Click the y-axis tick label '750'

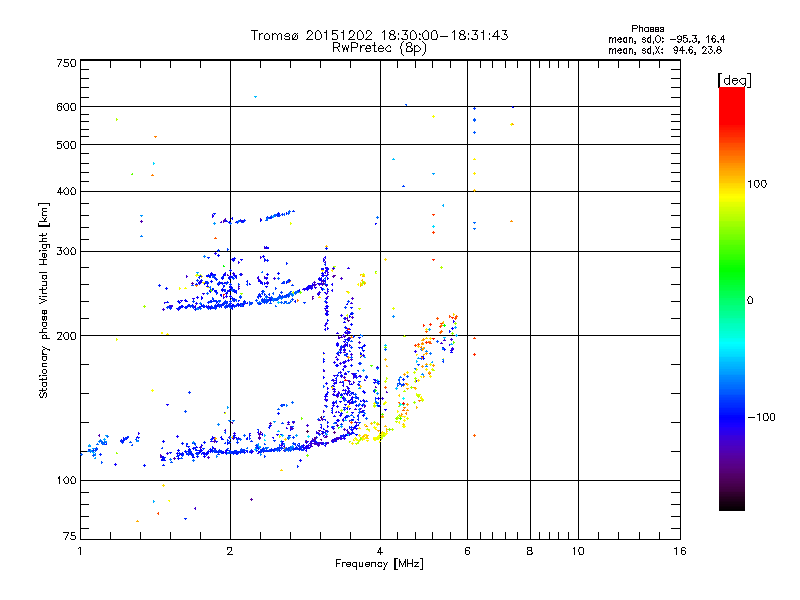(x=66, y=63)
